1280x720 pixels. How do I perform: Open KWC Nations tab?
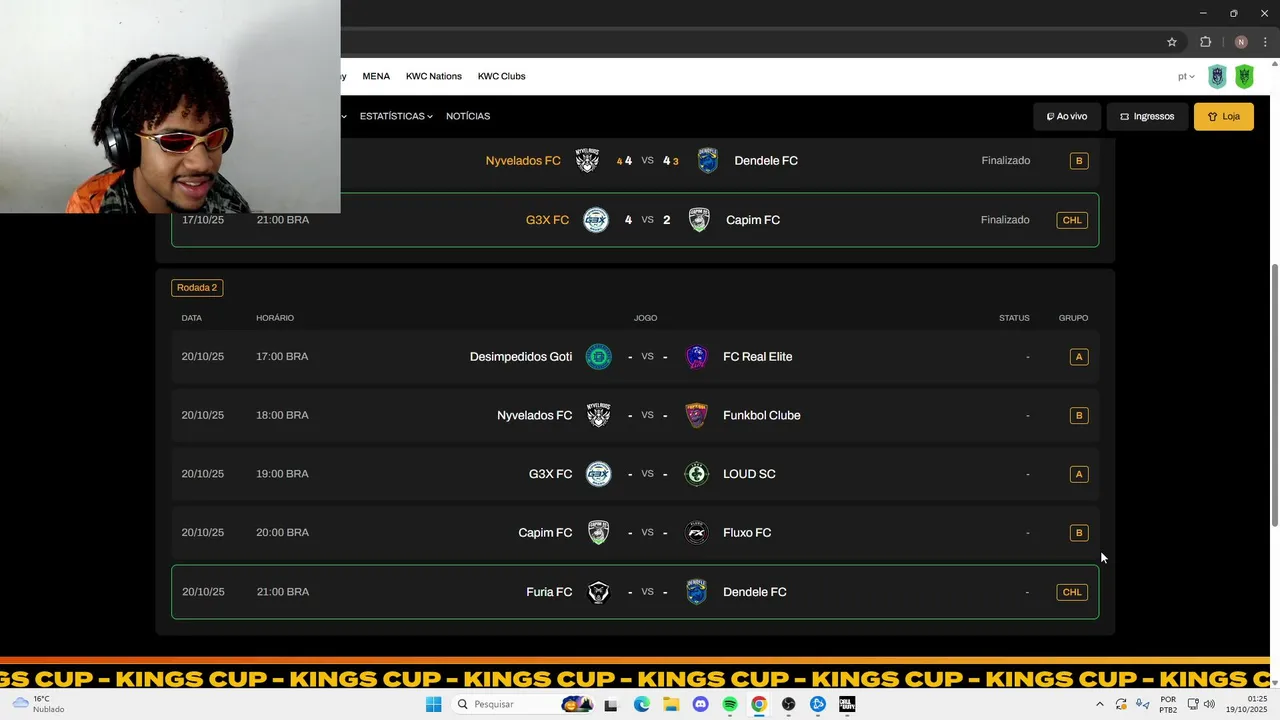click(434, 76)
